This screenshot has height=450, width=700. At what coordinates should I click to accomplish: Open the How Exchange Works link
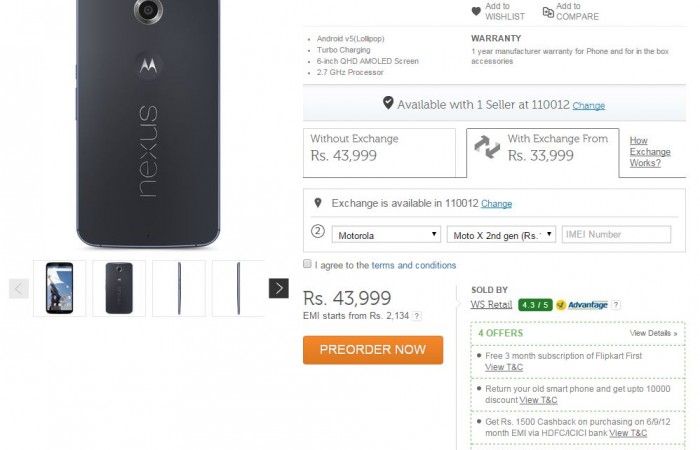click(650, 152)
